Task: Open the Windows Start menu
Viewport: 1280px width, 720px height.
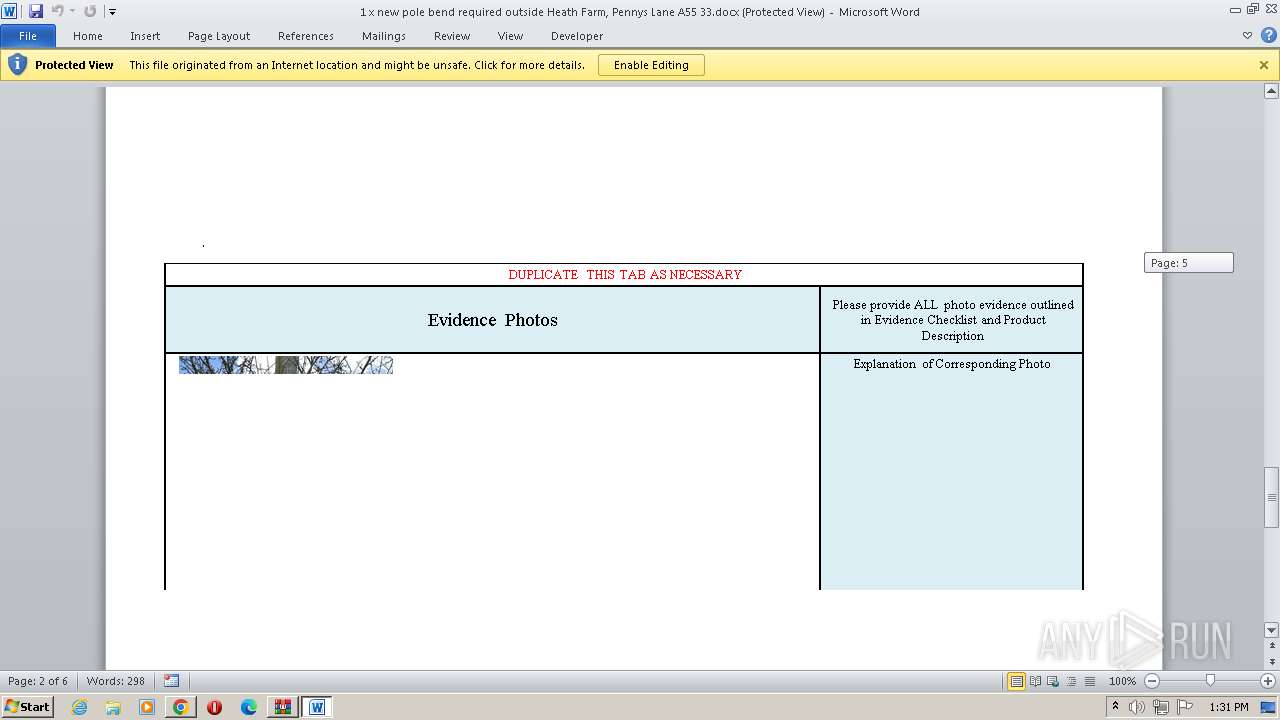Action: (x=27, y=707)
